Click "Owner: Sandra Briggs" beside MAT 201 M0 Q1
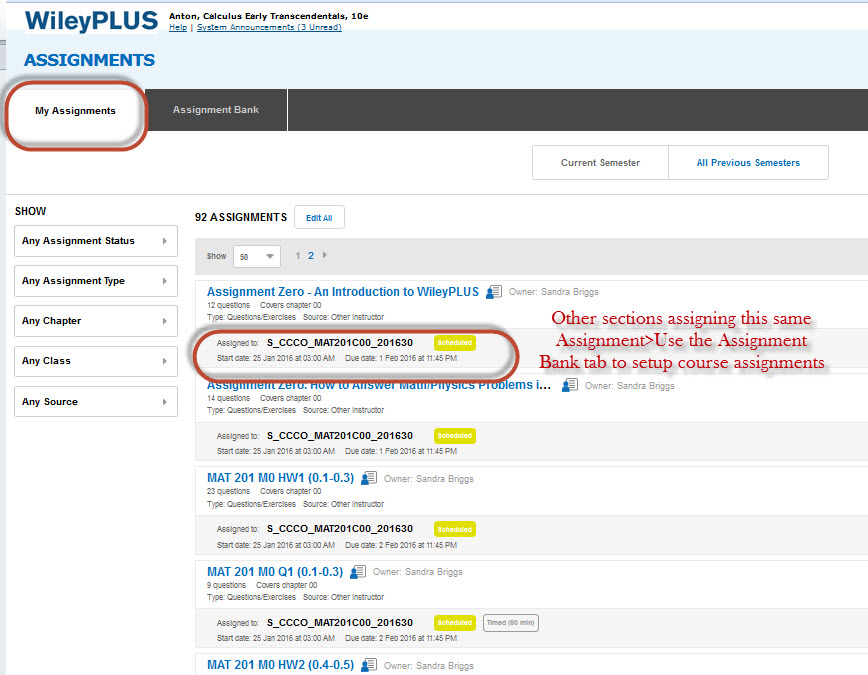The height and width of the screenshot is (675, 868). [x=418, y=571]
